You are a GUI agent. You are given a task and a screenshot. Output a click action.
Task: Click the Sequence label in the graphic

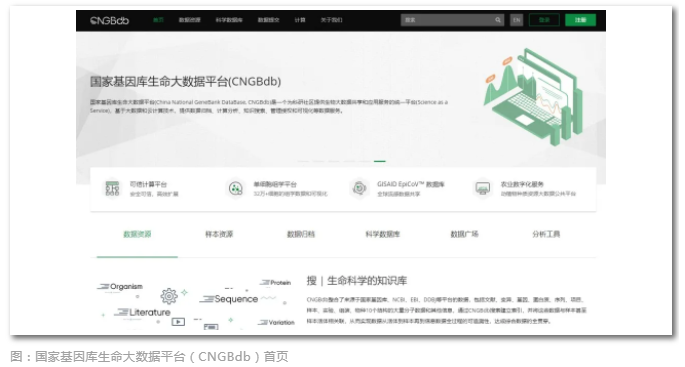tap(236, 299)
